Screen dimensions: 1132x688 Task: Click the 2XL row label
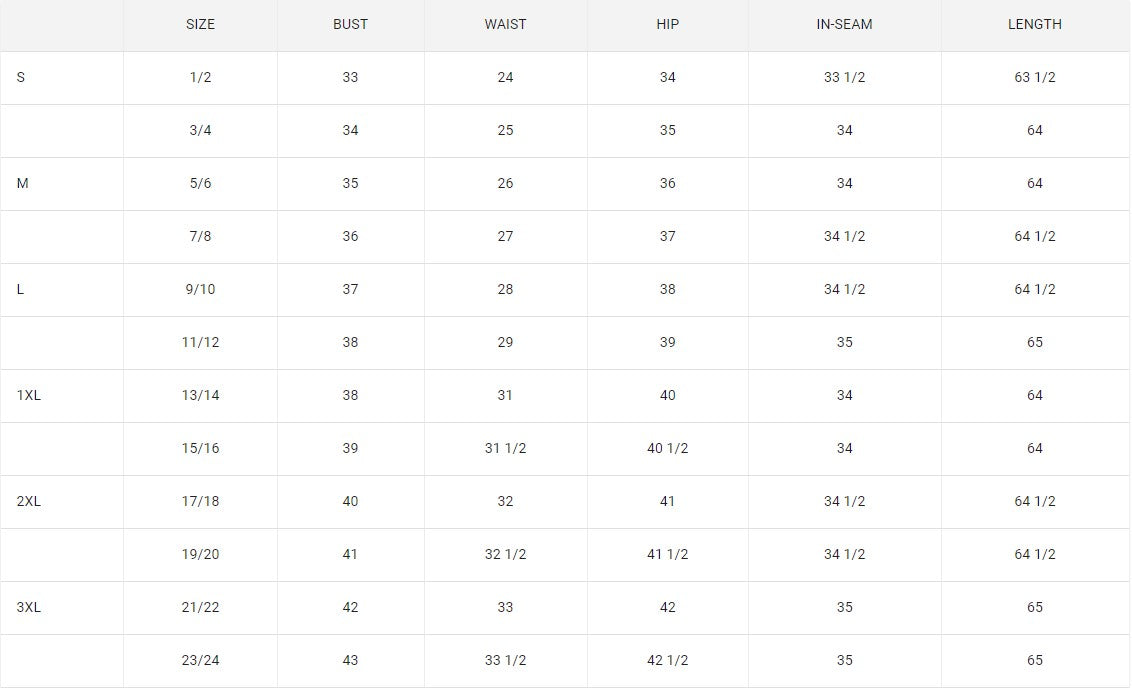click(x=29, y=501)
